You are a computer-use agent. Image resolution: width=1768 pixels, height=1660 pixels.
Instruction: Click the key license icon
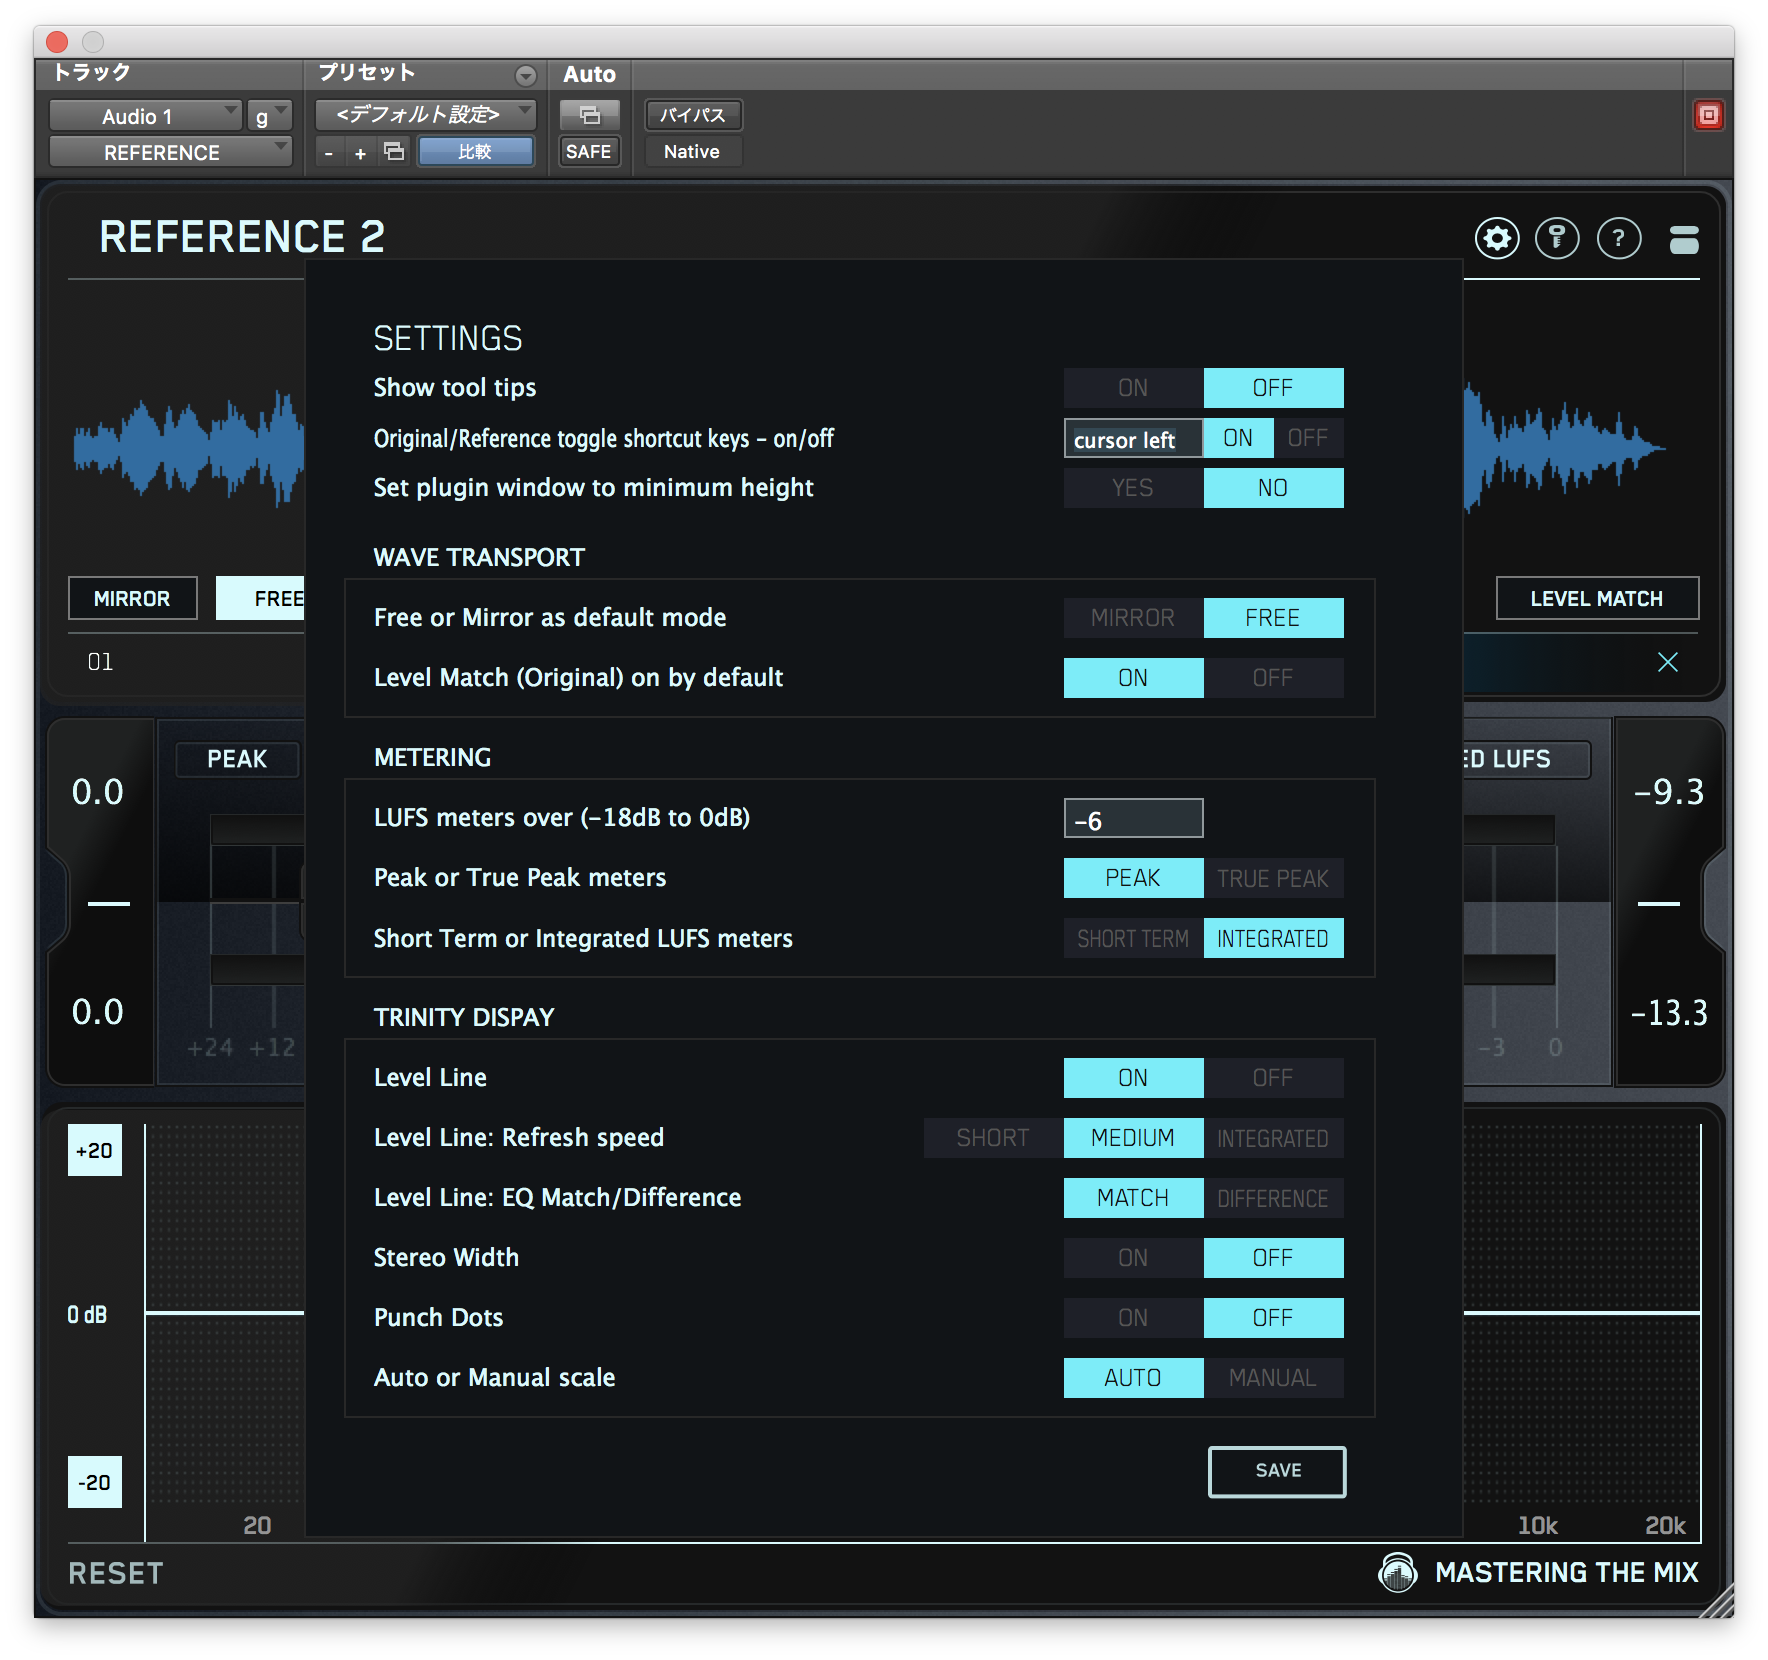(1558, 238)
